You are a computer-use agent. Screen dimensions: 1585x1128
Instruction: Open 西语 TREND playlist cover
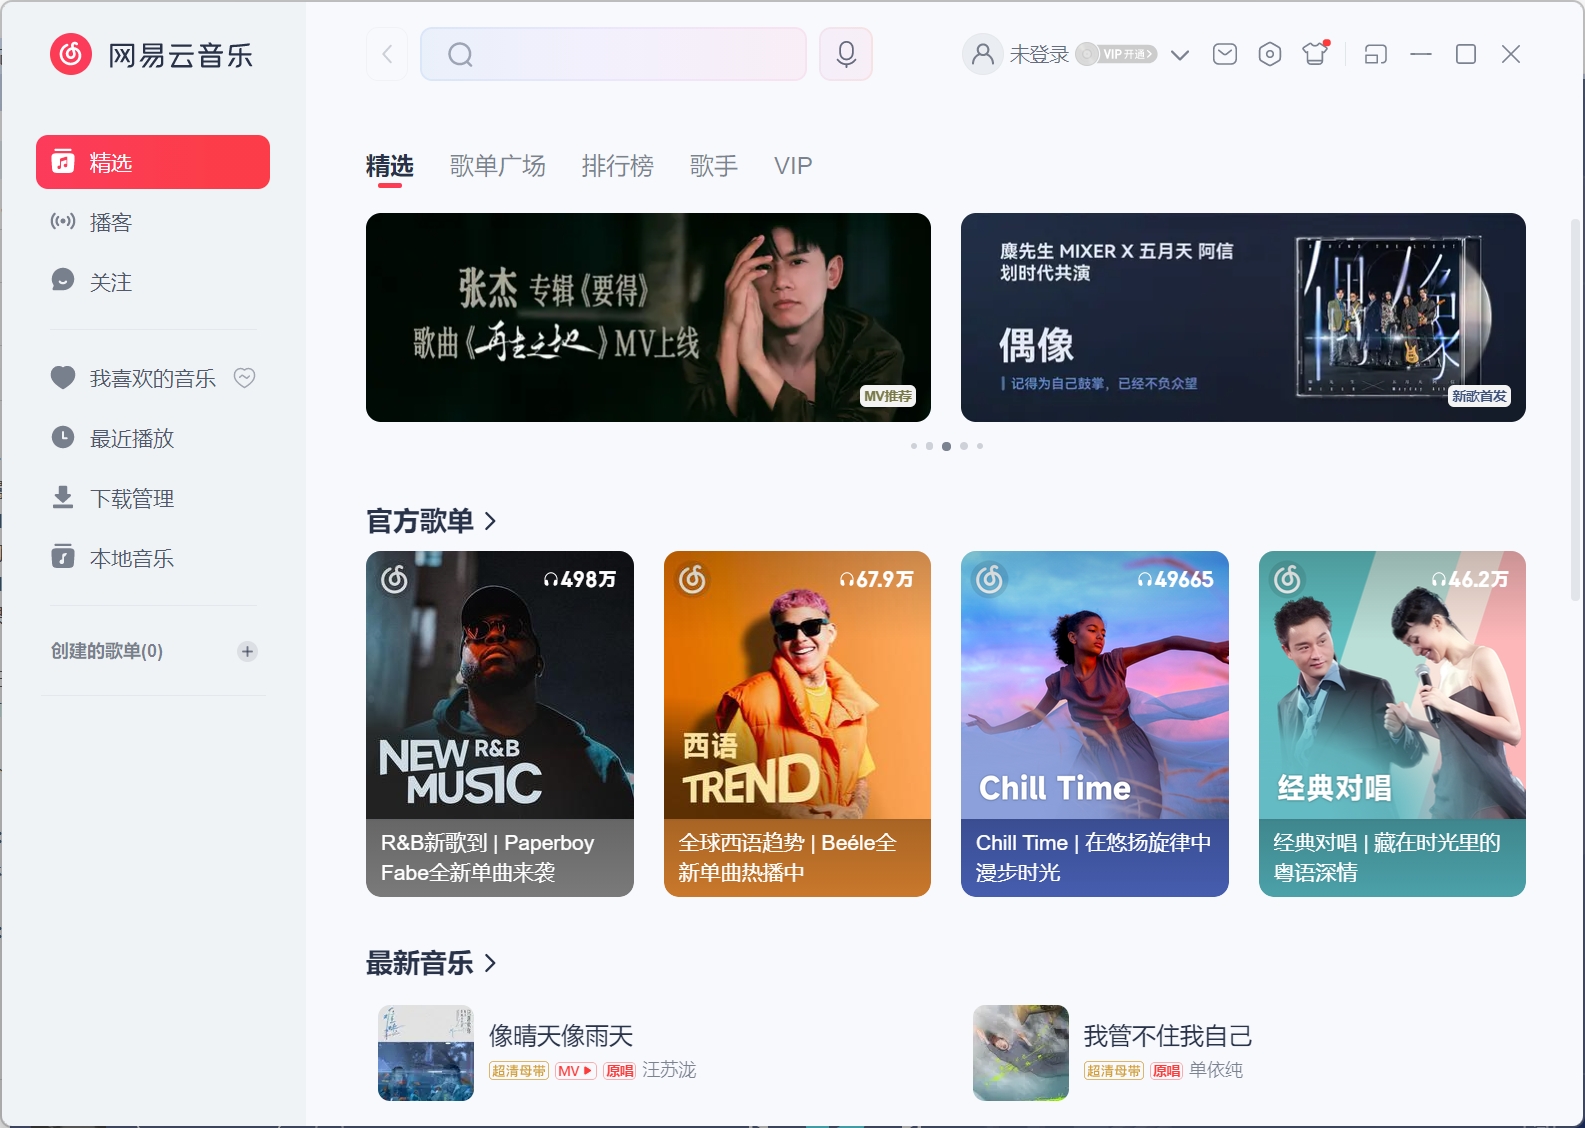tap(797, 685)
